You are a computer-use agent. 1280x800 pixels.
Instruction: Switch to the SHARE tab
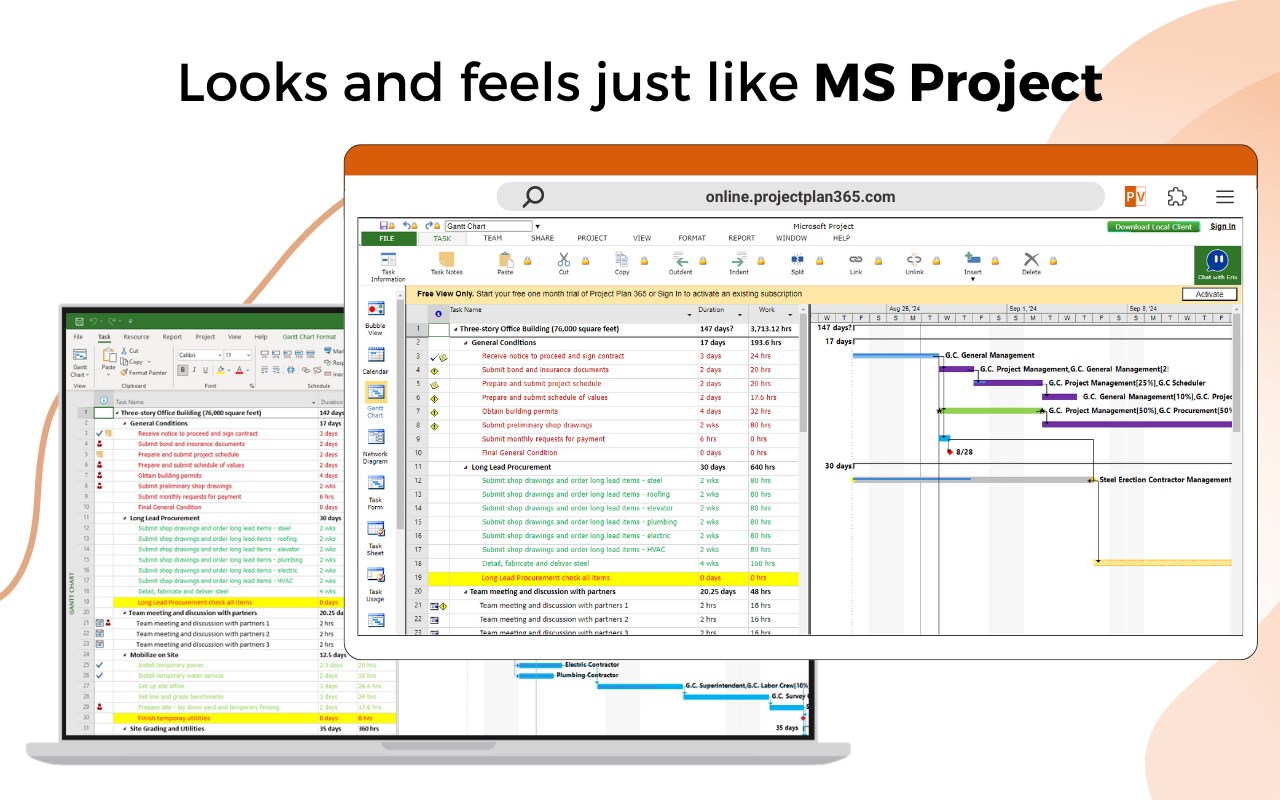(x=542, y=238)
